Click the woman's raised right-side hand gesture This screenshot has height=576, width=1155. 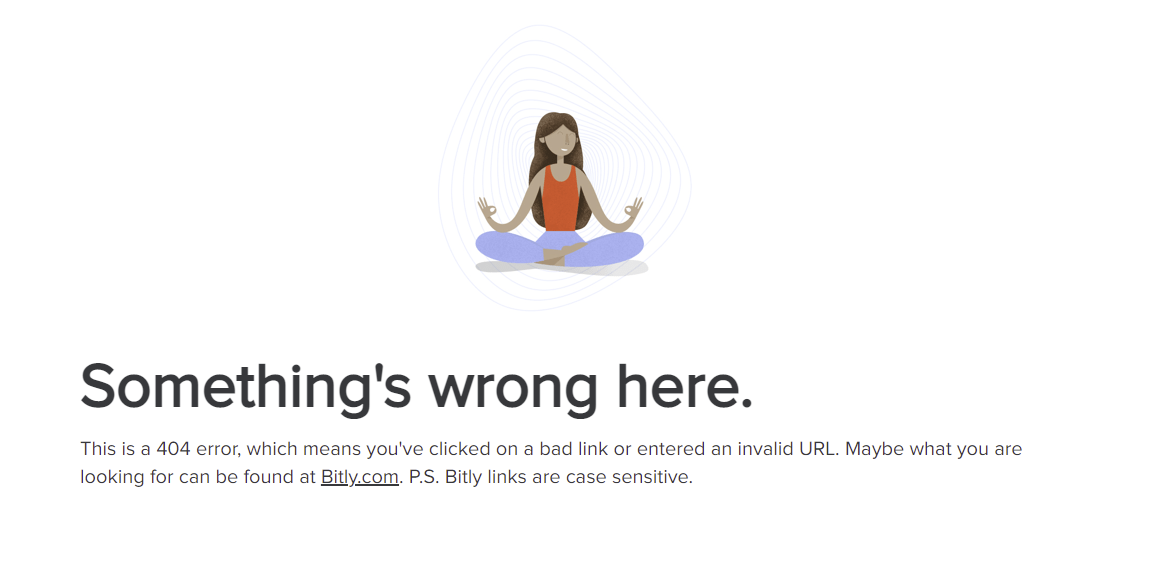click(633, 209)
